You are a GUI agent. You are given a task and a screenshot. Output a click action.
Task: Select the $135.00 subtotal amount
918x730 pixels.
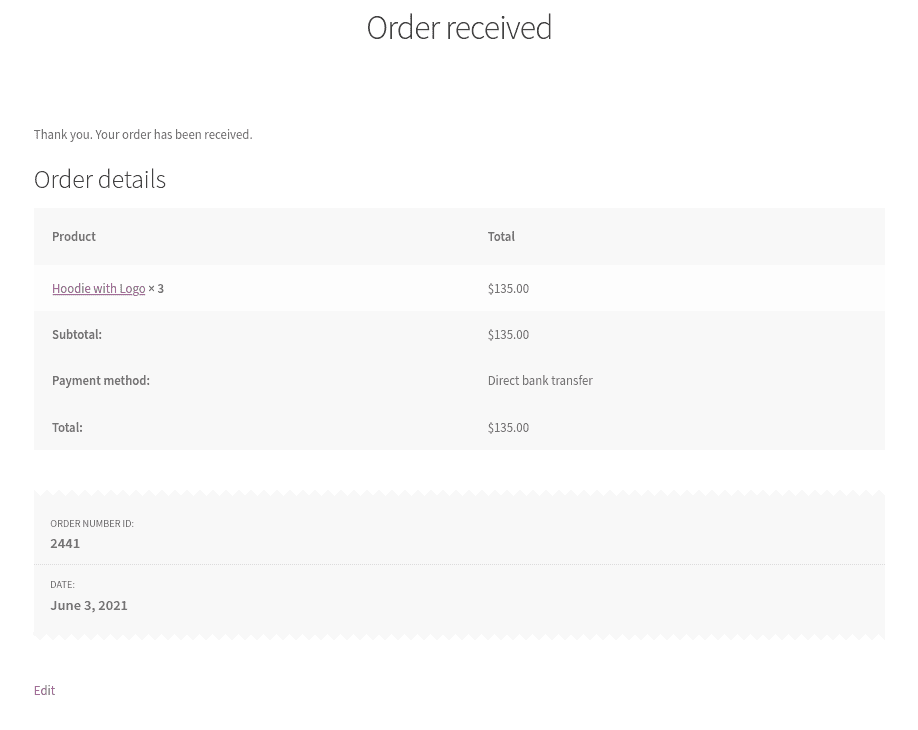508,334
